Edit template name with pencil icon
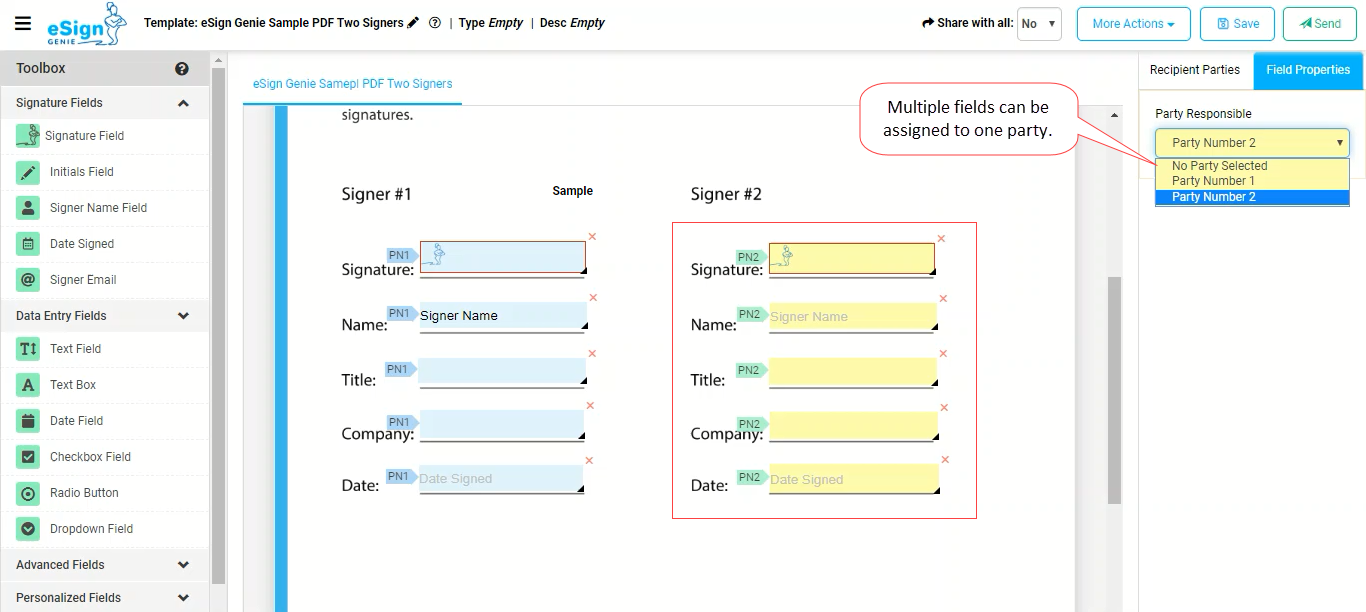Viewport: 1366px width, 612px height. point(413,23)
